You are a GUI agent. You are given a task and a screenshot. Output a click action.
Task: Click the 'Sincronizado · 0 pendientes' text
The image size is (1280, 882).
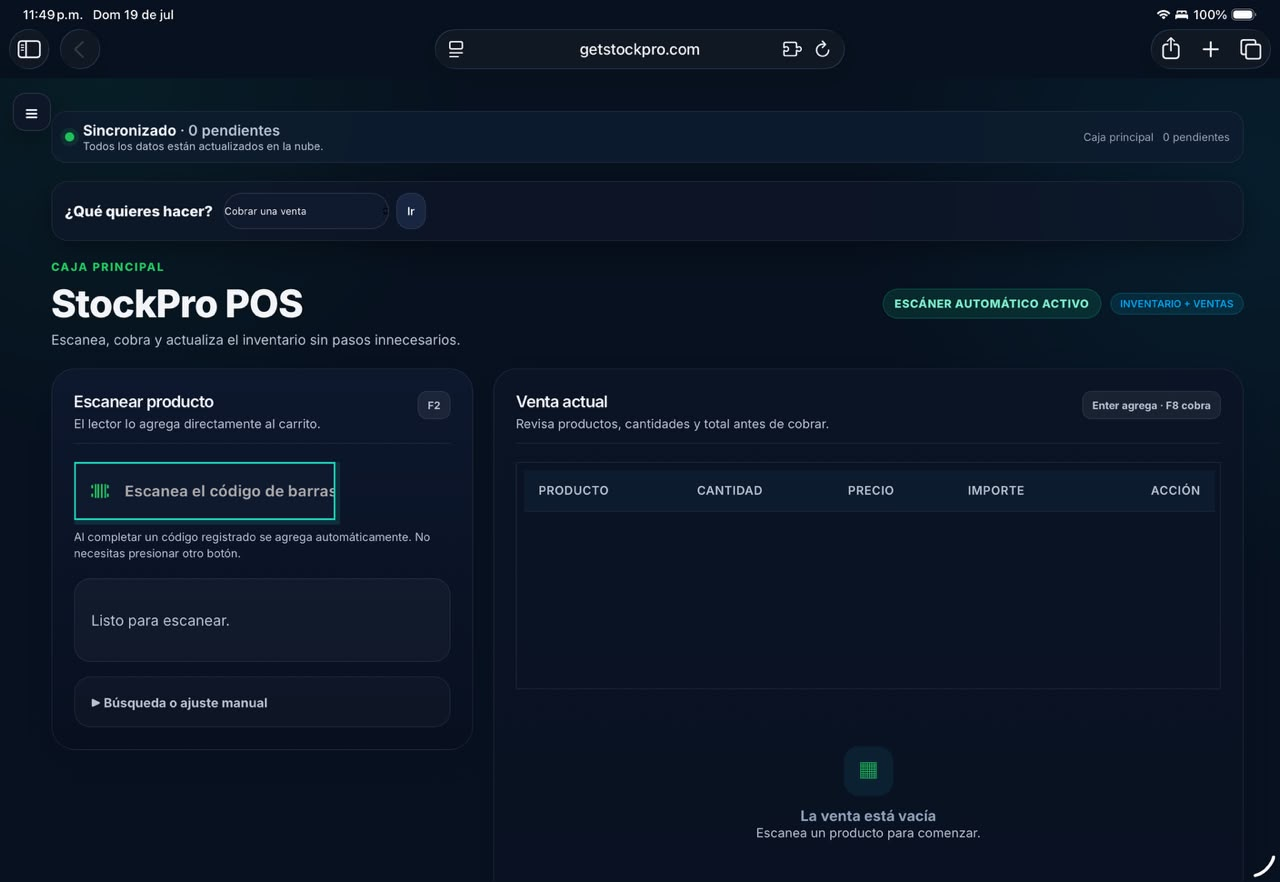tap(181, 130)
